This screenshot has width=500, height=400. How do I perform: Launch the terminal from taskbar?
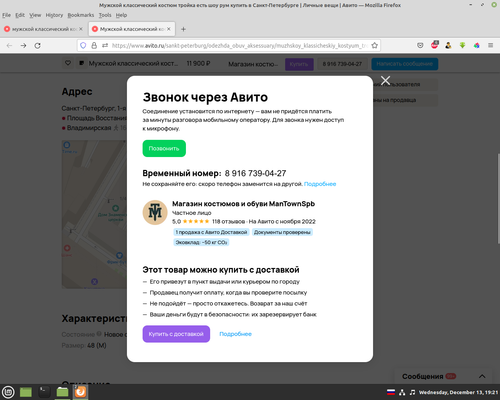pyautogui.click(x=44, y=392)
